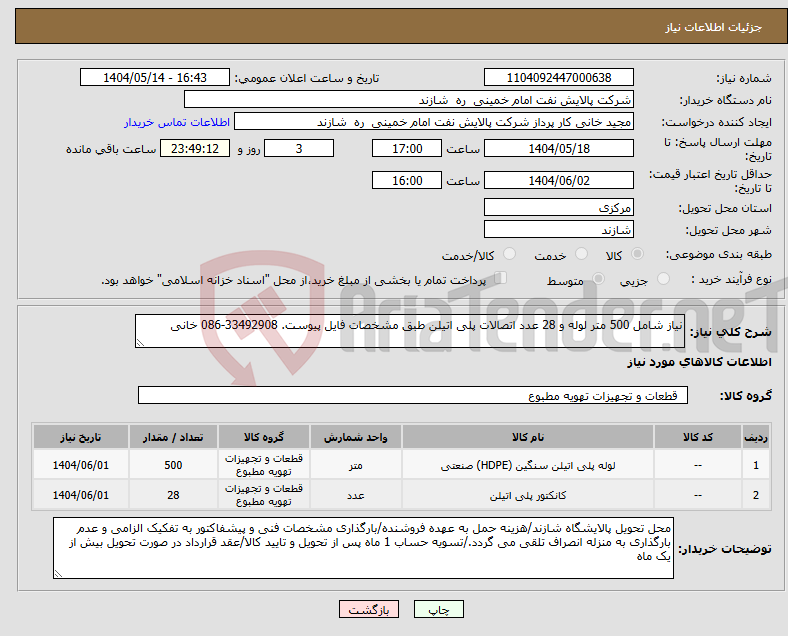Click the unit cell متر
This screenshot has height=636, width=788.
click(356, 465)
